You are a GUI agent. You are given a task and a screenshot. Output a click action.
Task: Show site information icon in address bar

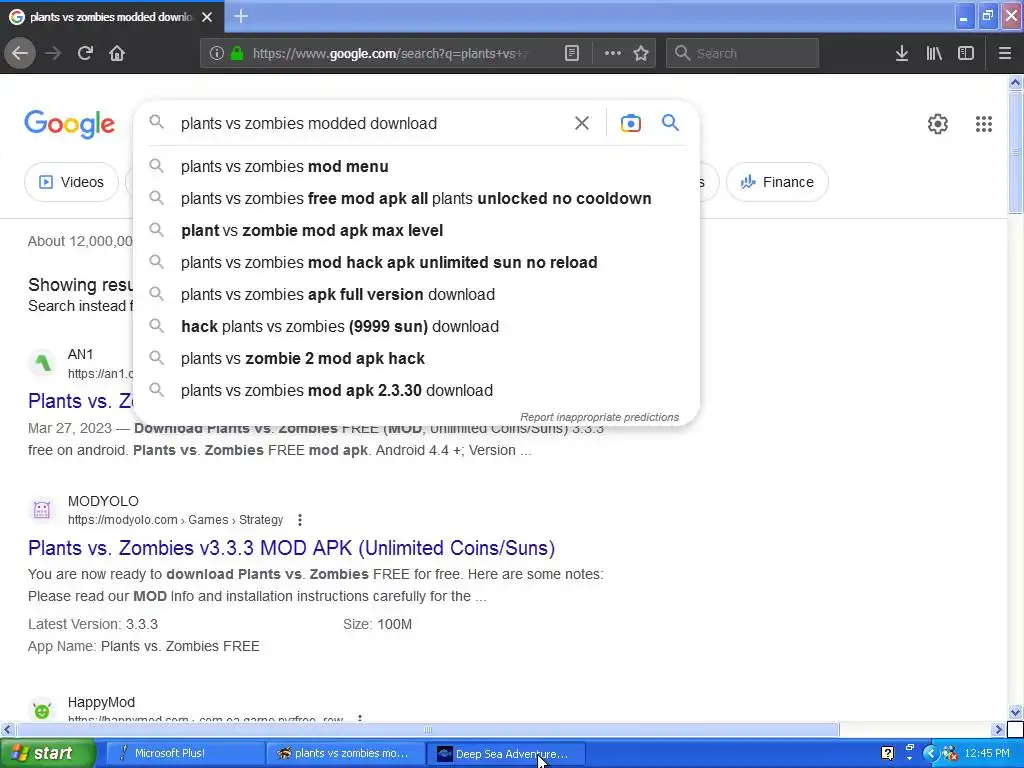coord(216,54)
